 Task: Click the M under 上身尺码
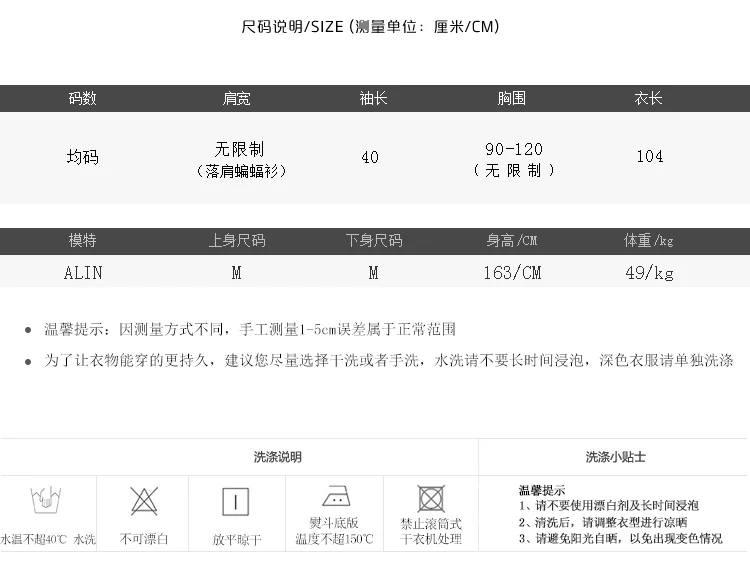[236, 273]
